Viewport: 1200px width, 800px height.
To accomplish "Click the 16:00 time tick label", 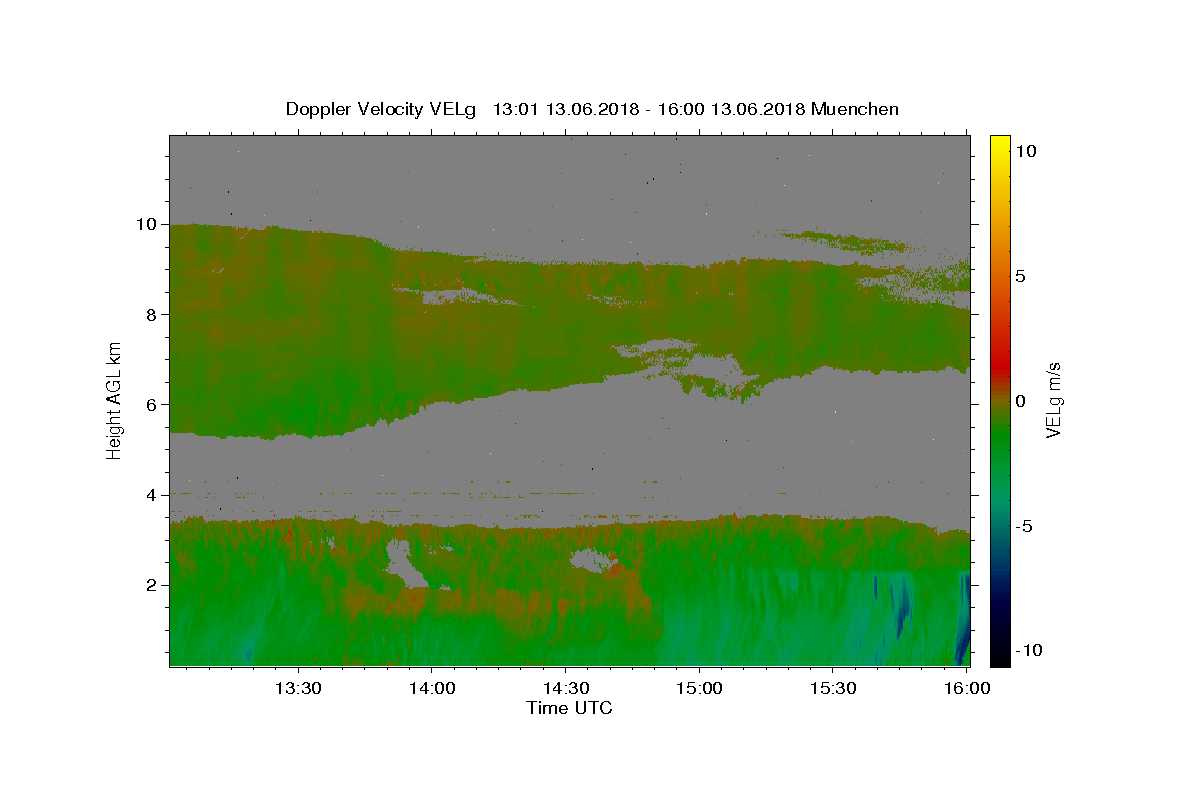I will pyautogui.click(x=966, y=689).
